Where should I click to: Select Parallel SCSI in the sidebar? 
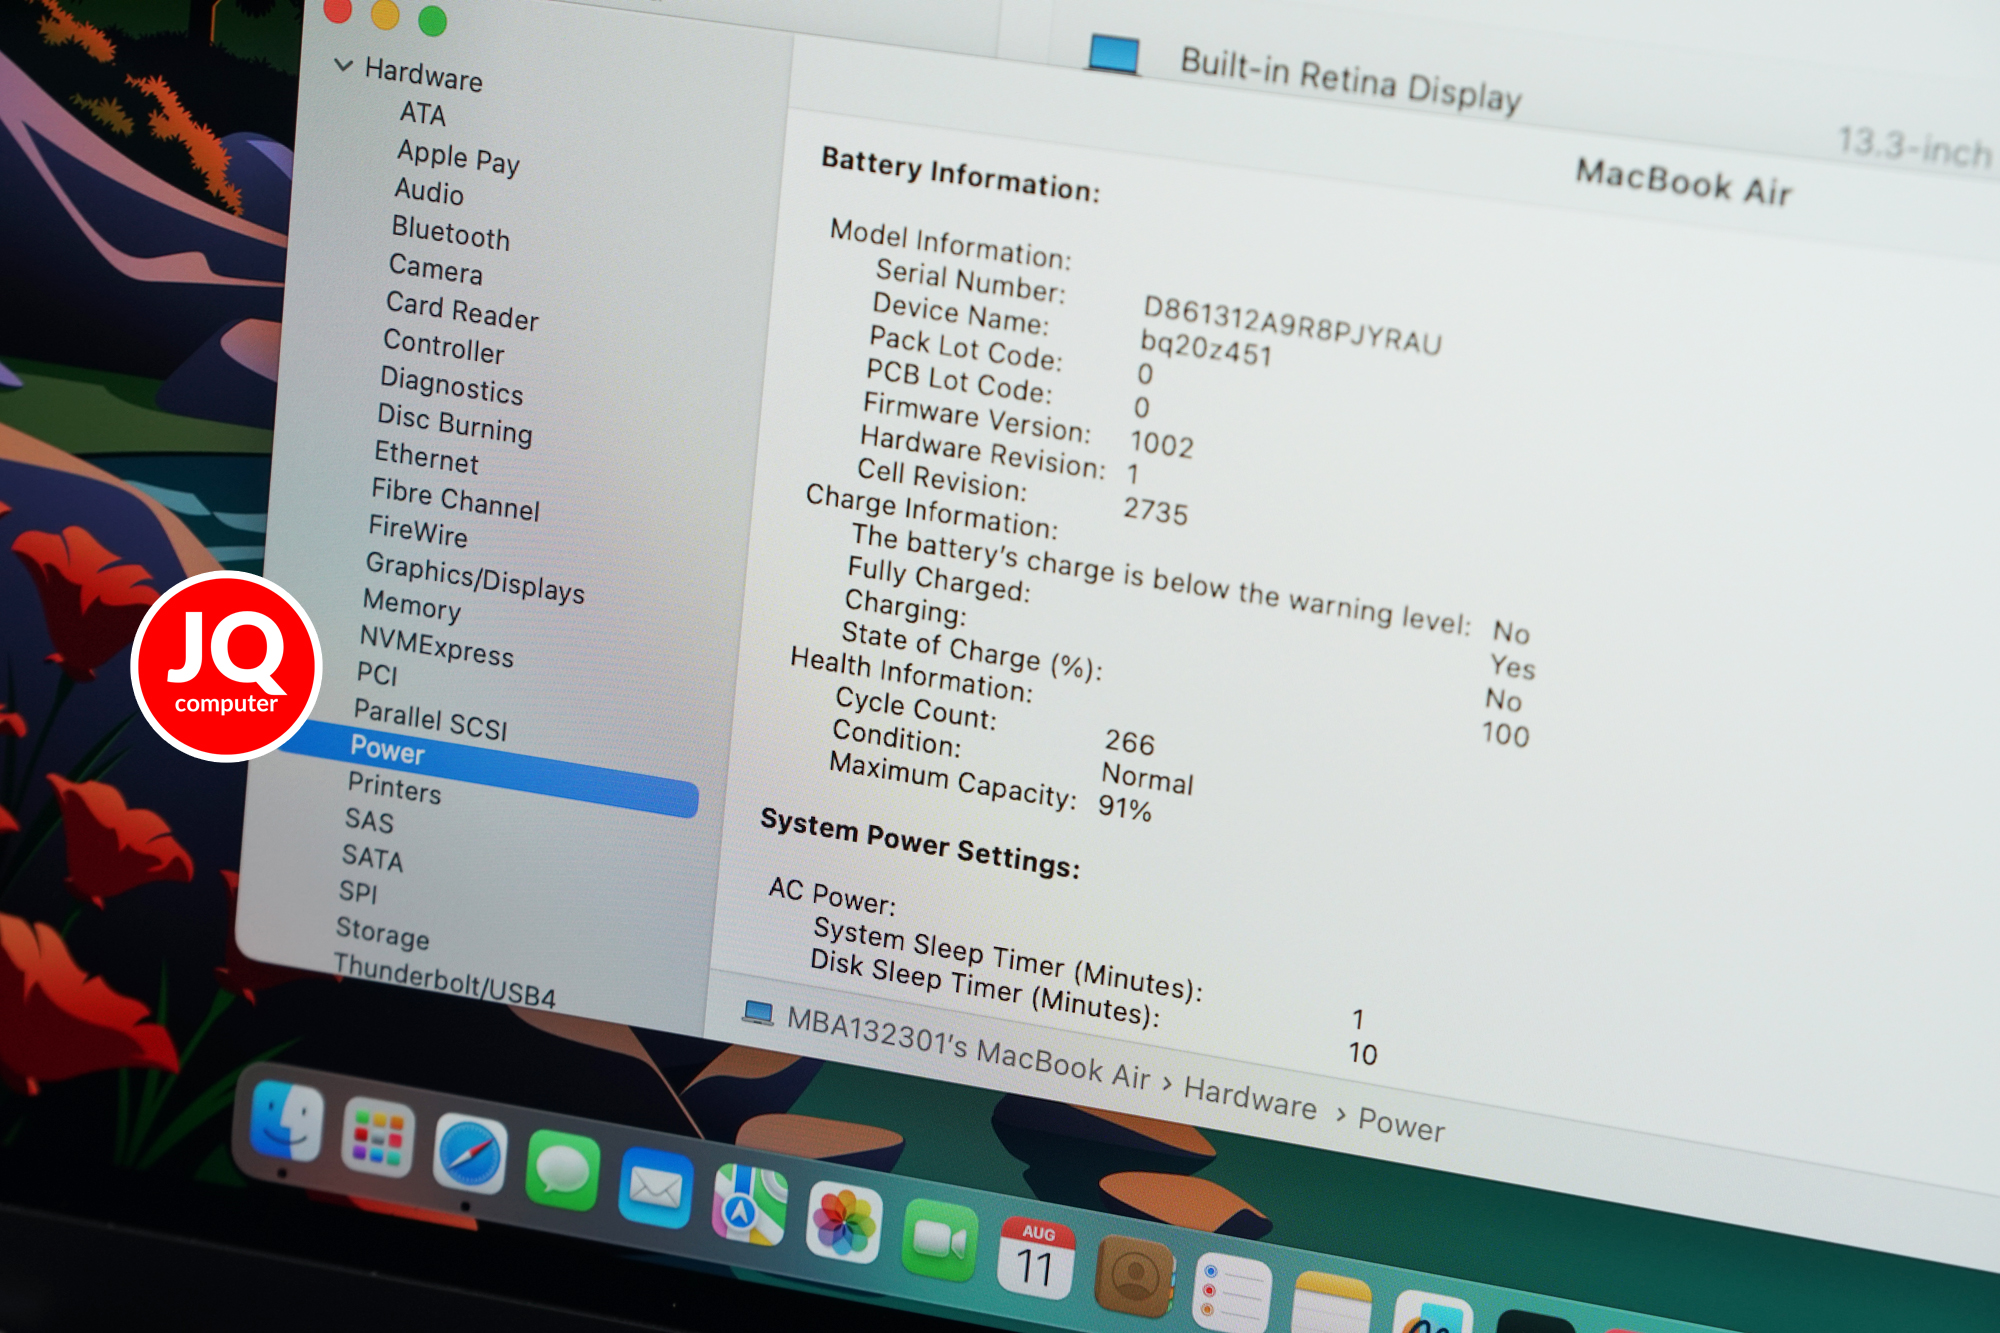[431, 721]
